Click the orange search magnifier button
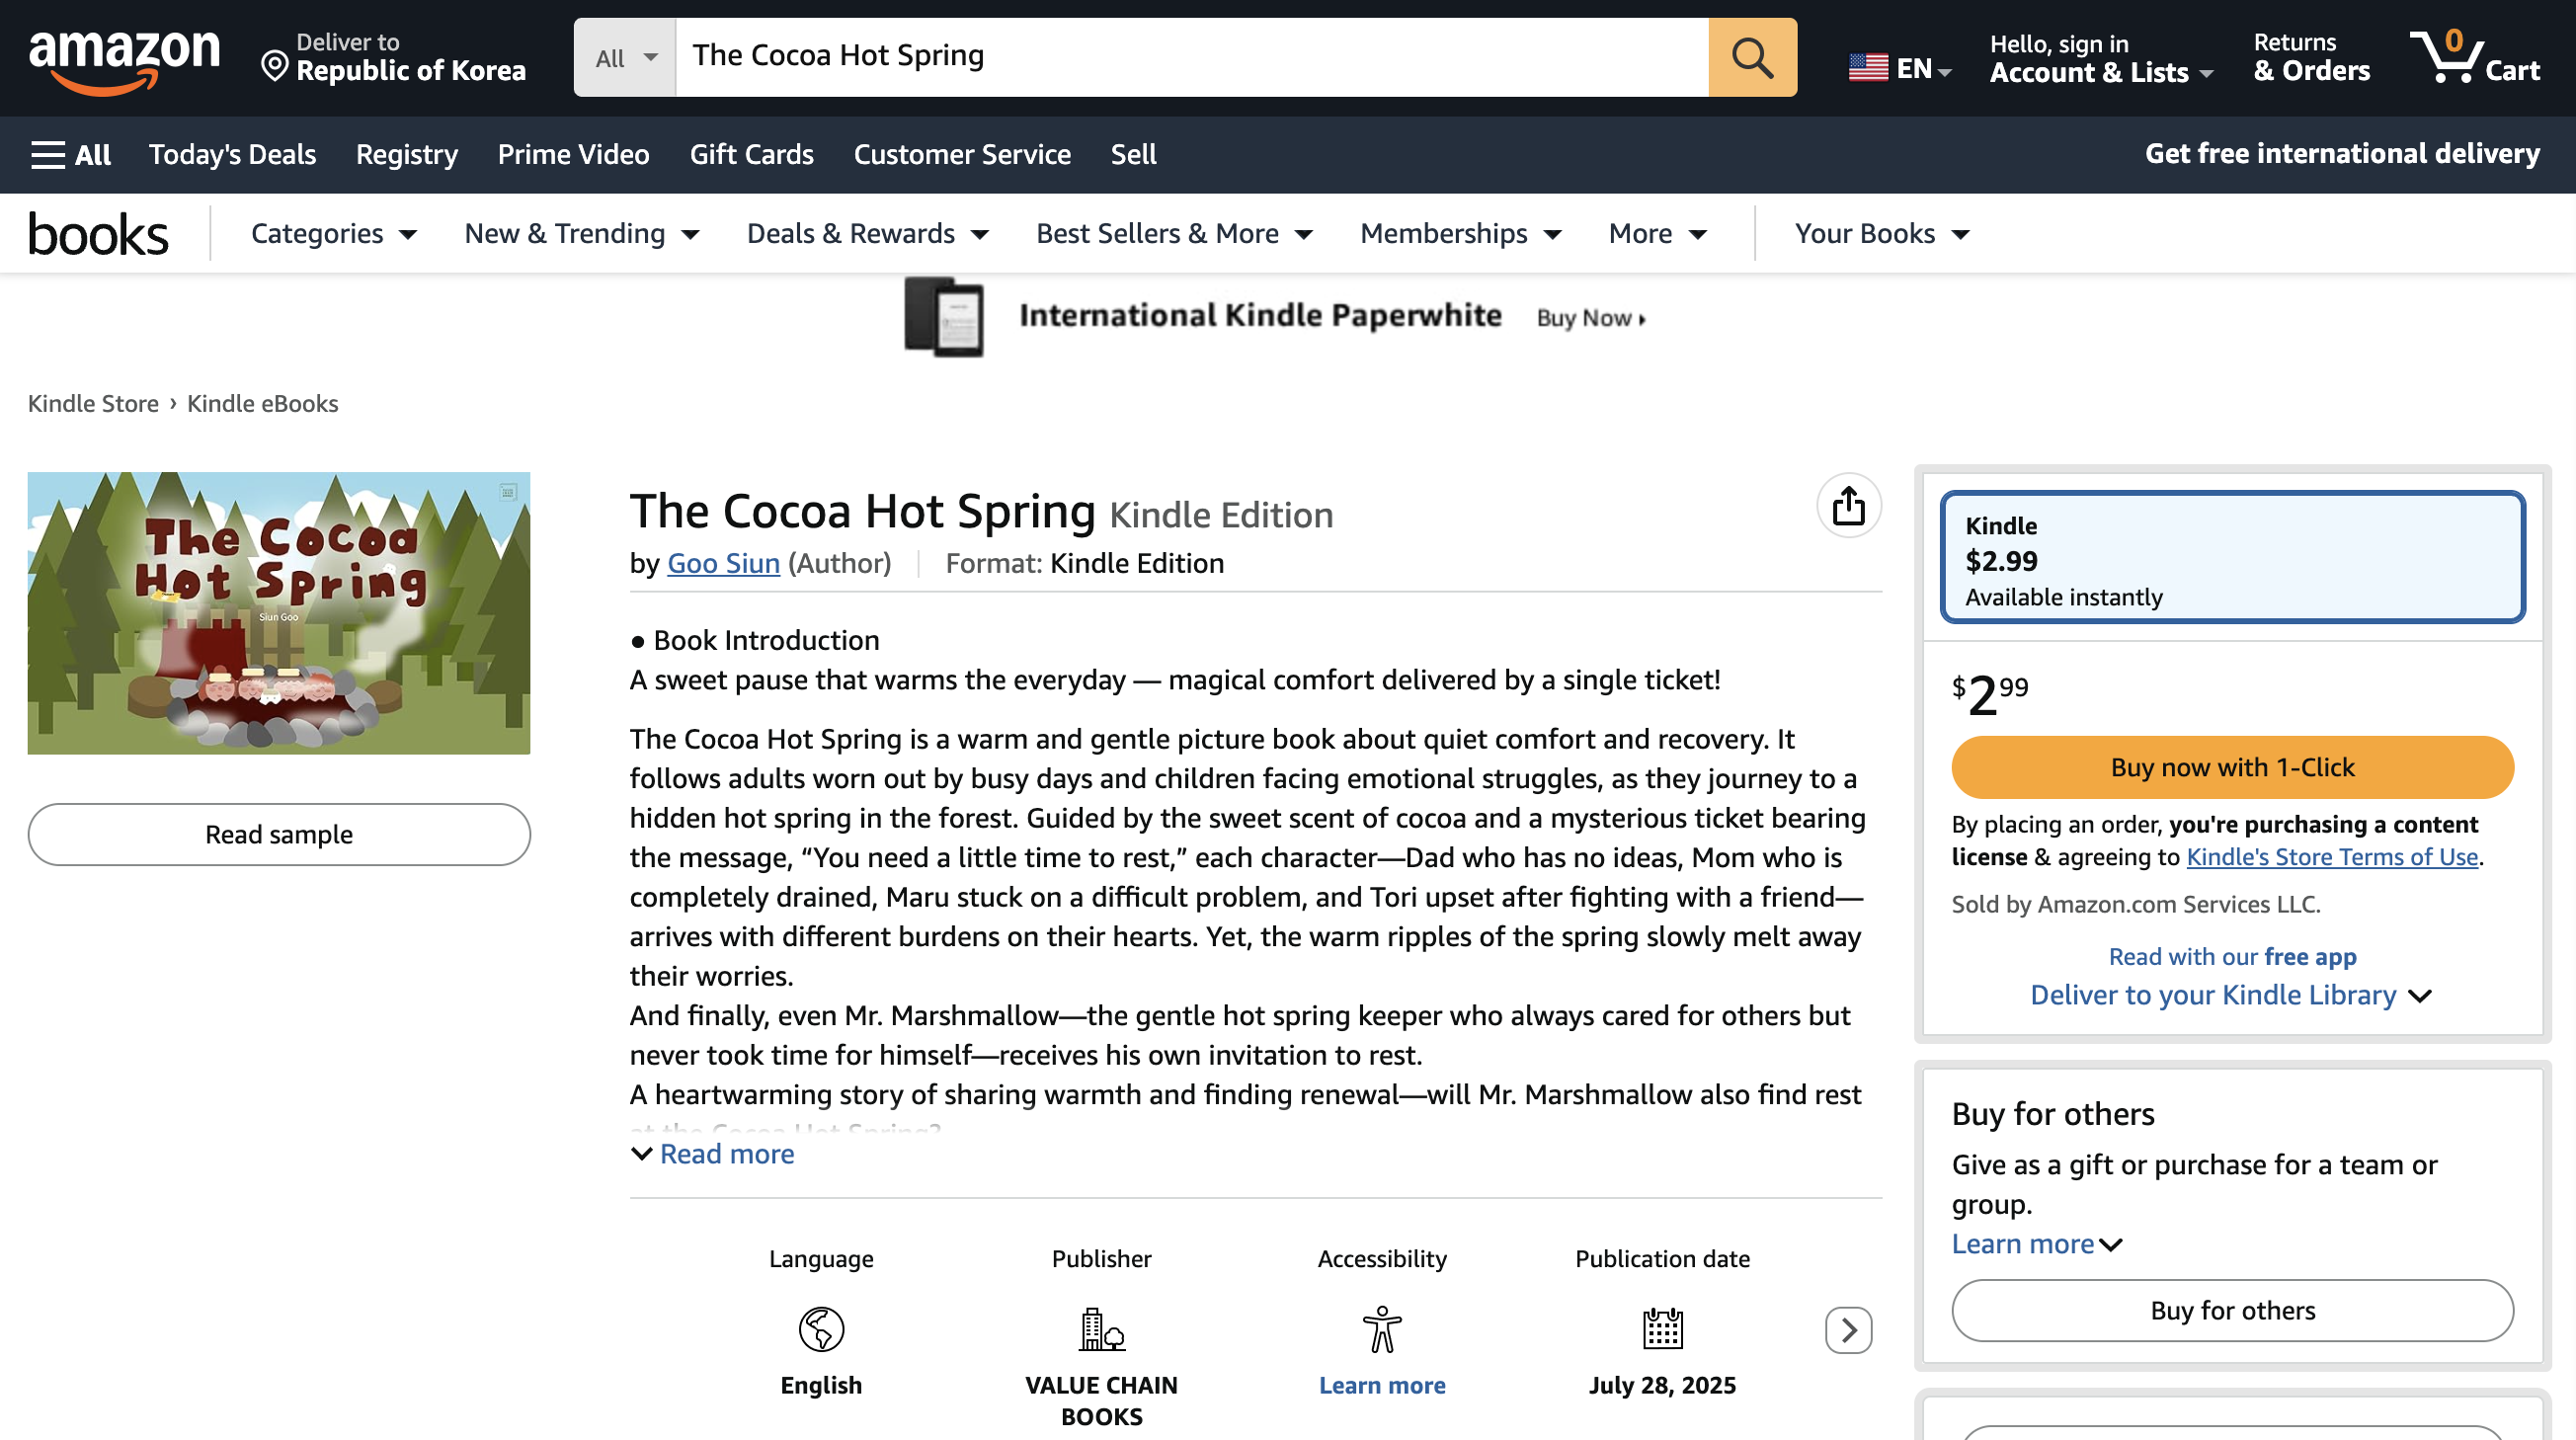The height and width of the screenshot is (1440, 2576). pyautogui.click(x=1752, y=57)
